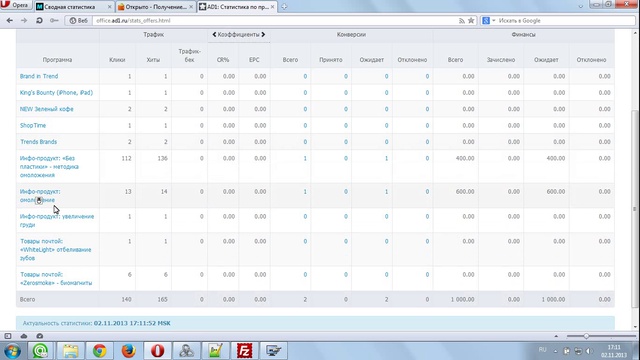Screen dimensions: 640x360
Task: Reload the current page
Action: [x=39, y=20]
